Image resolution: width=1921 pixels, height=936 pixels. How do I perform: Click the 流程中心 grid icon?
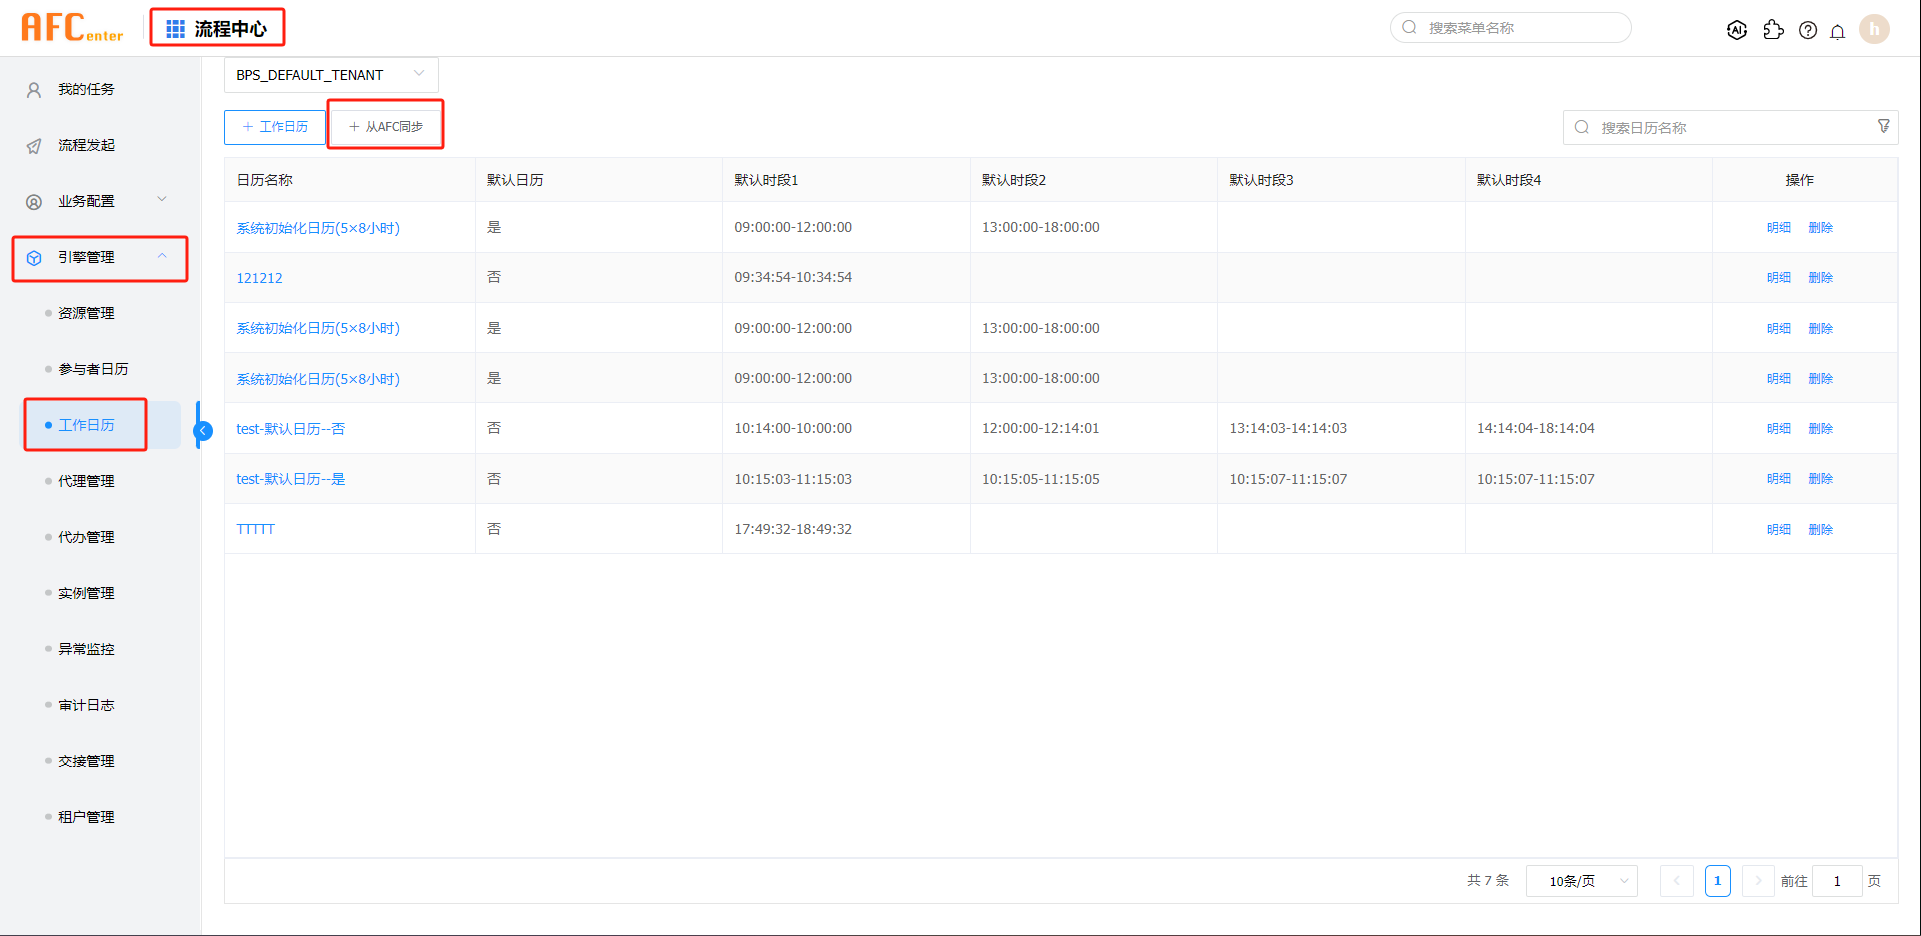[x=176, y=29]
